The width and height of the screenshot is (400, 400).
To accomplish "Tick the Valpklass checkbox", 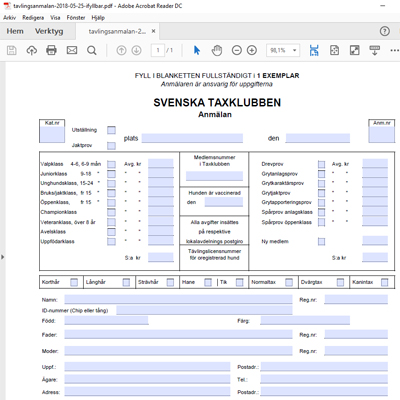I will pyautogui.click(x=111, y=164).
